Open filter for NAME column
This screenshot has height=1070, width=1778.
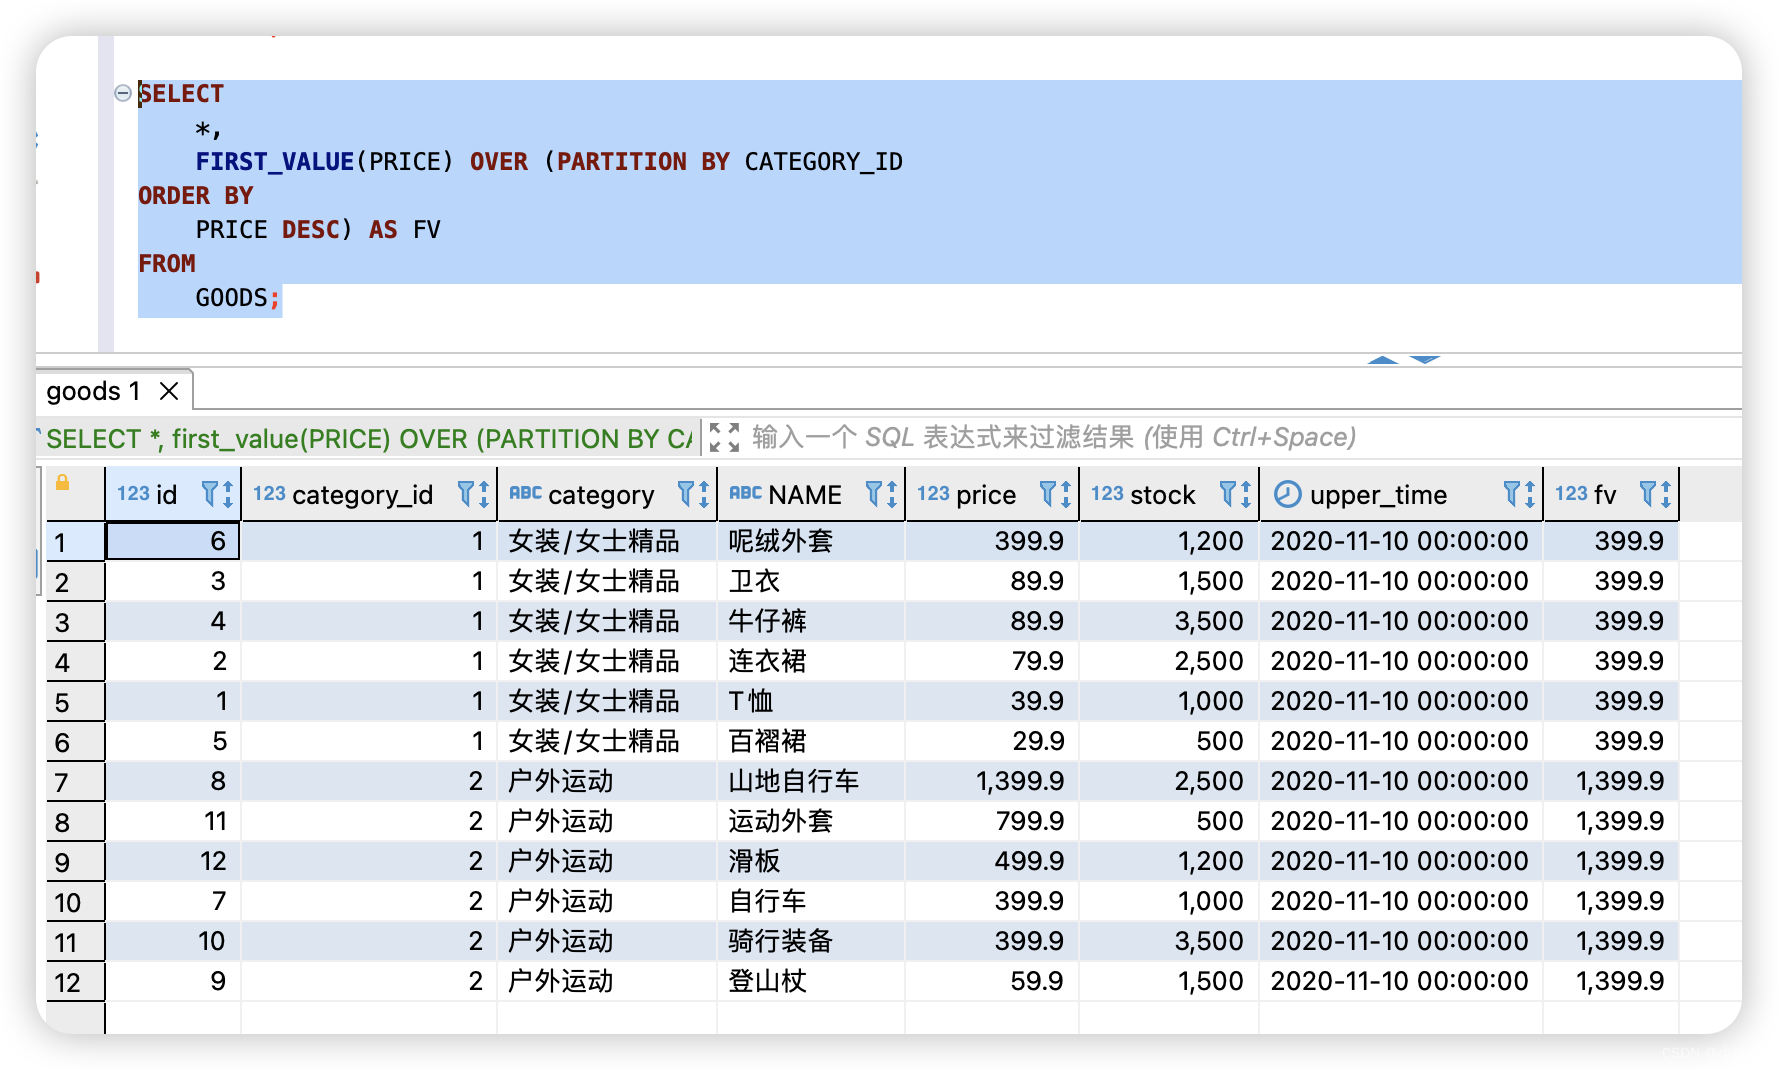pyautogui.click(x=874, y=493)
